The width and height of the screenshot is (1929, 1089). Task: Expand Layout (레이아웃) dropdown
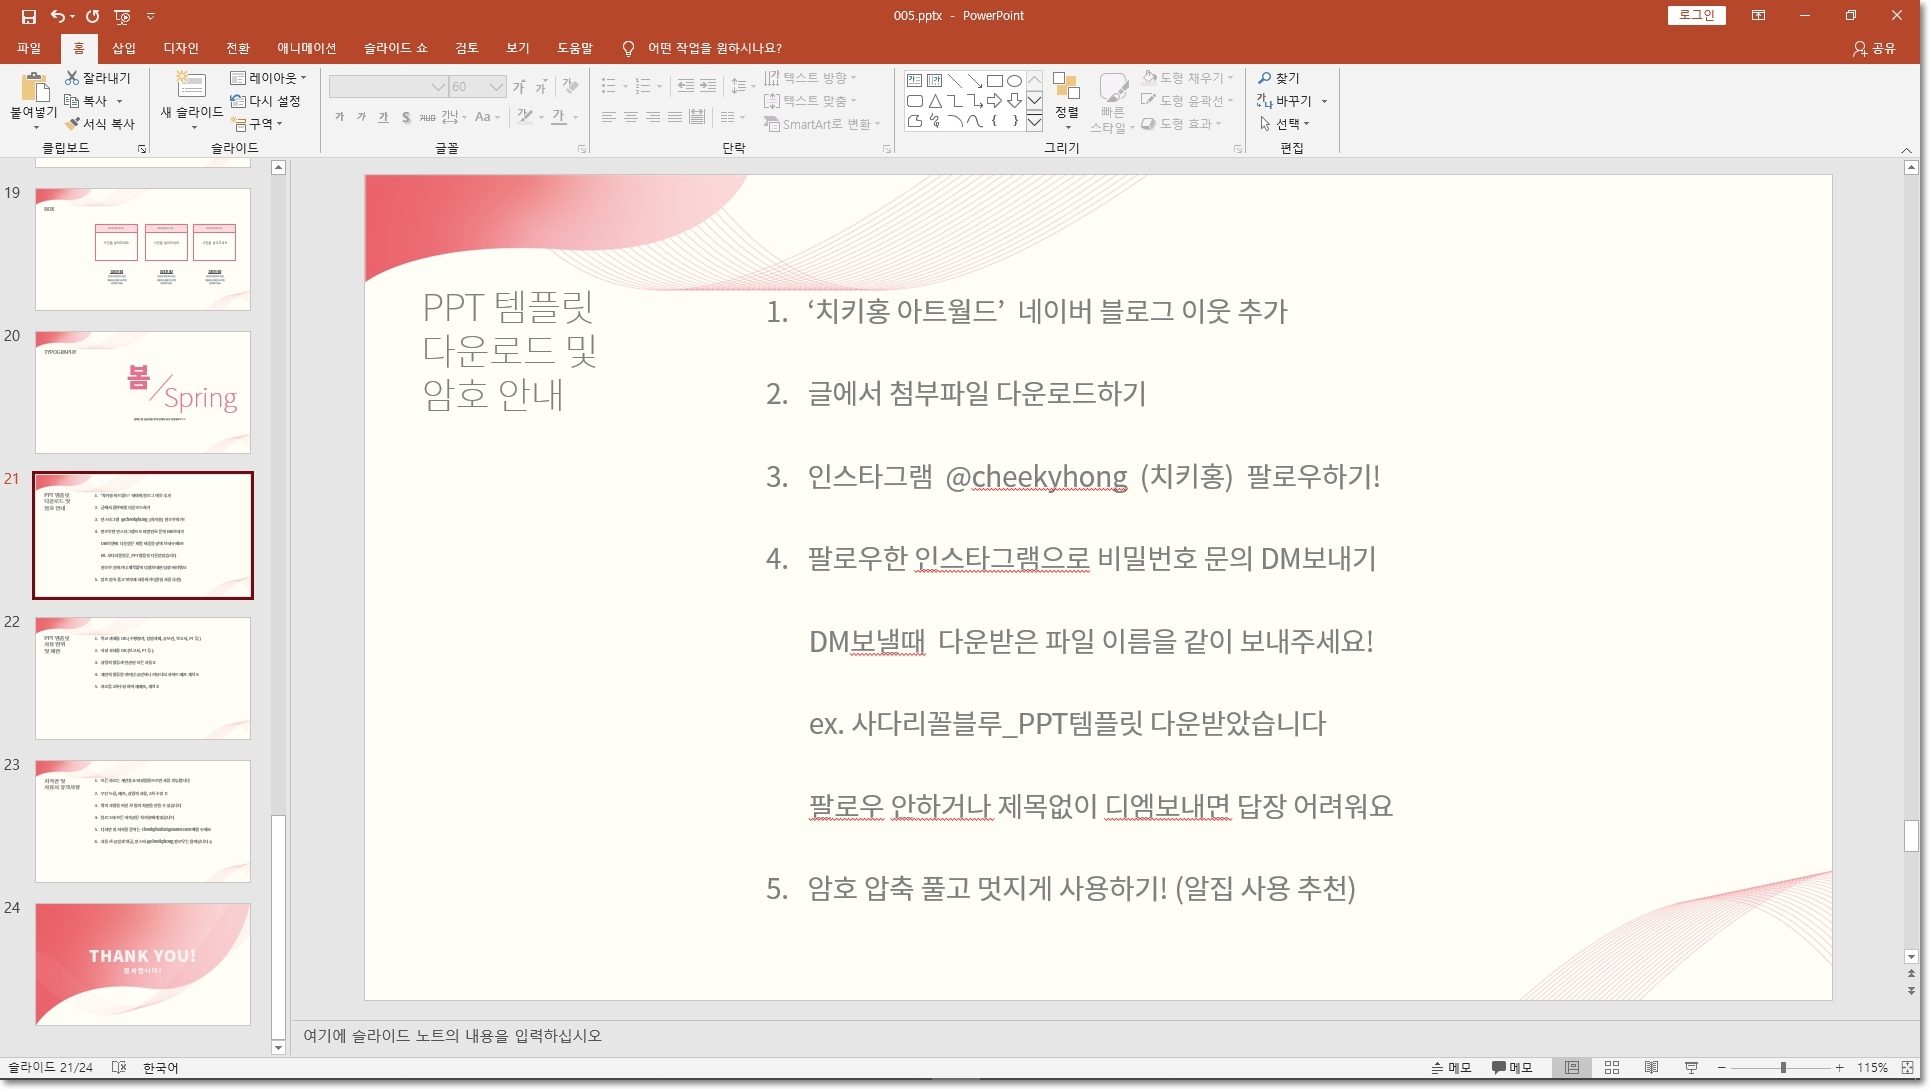click(268, 78)
